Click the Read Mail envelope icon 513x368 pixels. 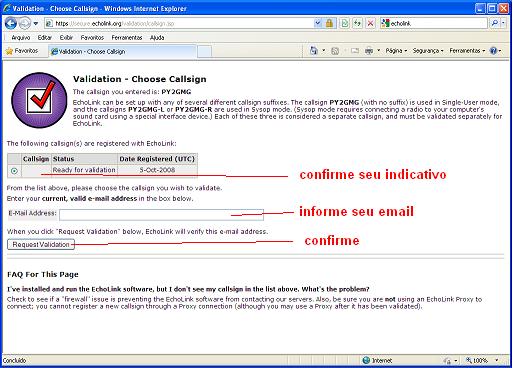click(355, 51)
